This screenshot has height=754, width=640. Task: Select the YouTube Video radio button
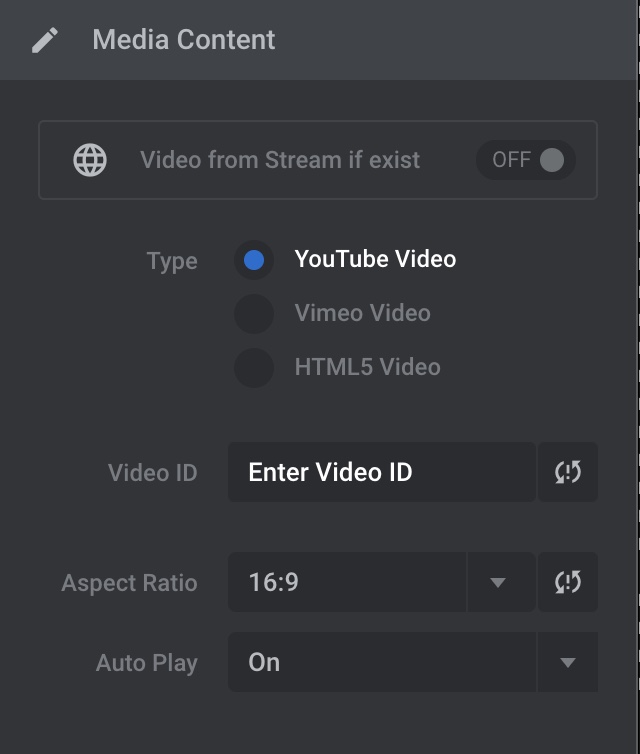(254, 260)
